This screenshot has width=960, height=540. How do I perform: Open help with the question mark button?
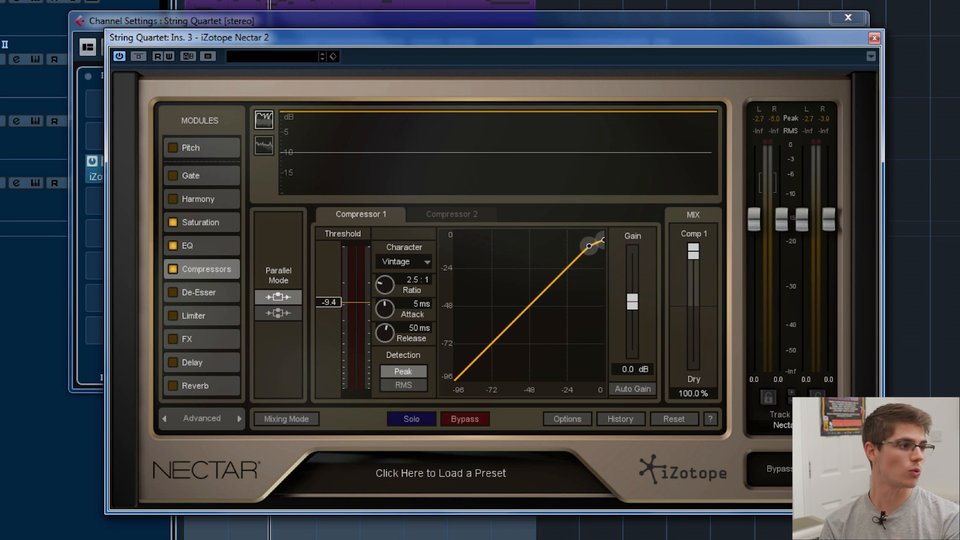click(710, 419)
